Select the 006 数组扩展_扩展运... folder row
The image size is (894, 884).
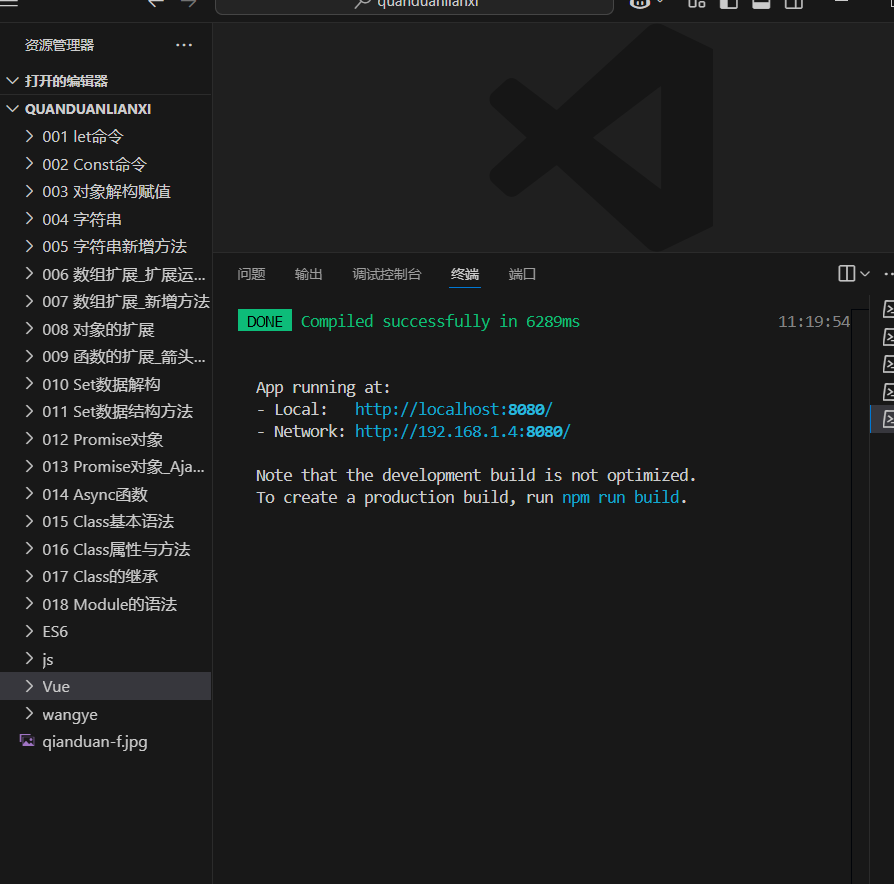pyautogui.click(x=105, y=274)
